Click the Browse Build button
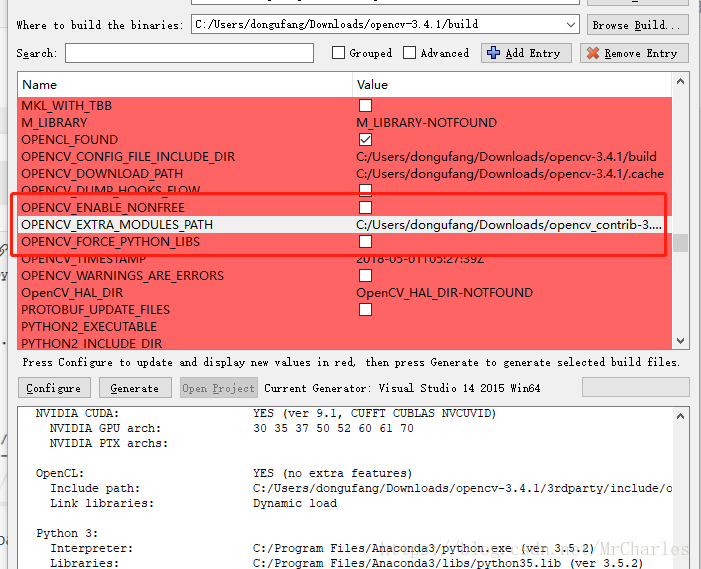The height and width of the screenshot is (569, 701). click(637, 25)
